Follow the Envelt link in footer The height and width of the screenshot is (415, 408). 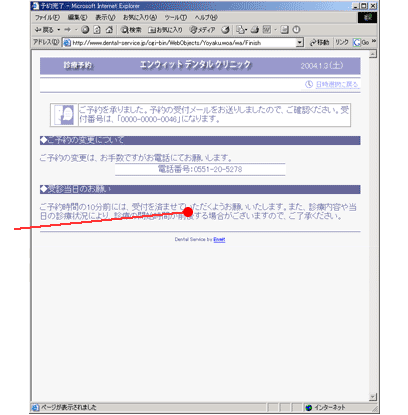click(219, 239)
